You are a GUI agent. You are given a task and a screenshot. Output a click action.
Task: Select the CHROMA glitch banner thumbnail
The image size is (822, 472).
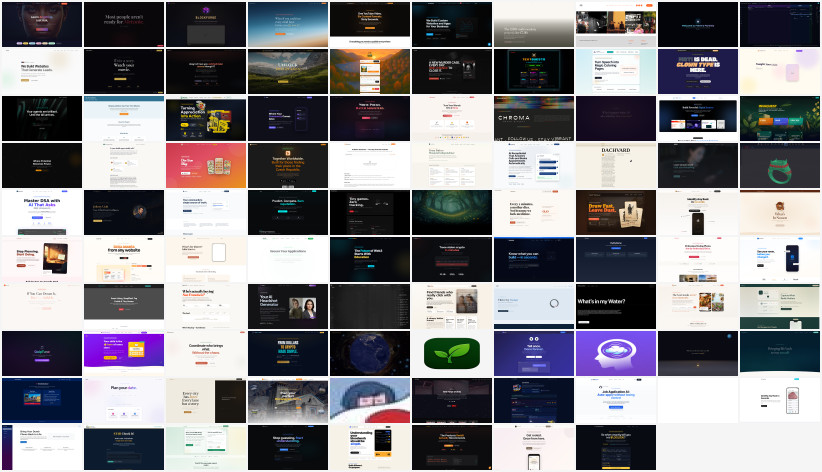click(534, 119)
